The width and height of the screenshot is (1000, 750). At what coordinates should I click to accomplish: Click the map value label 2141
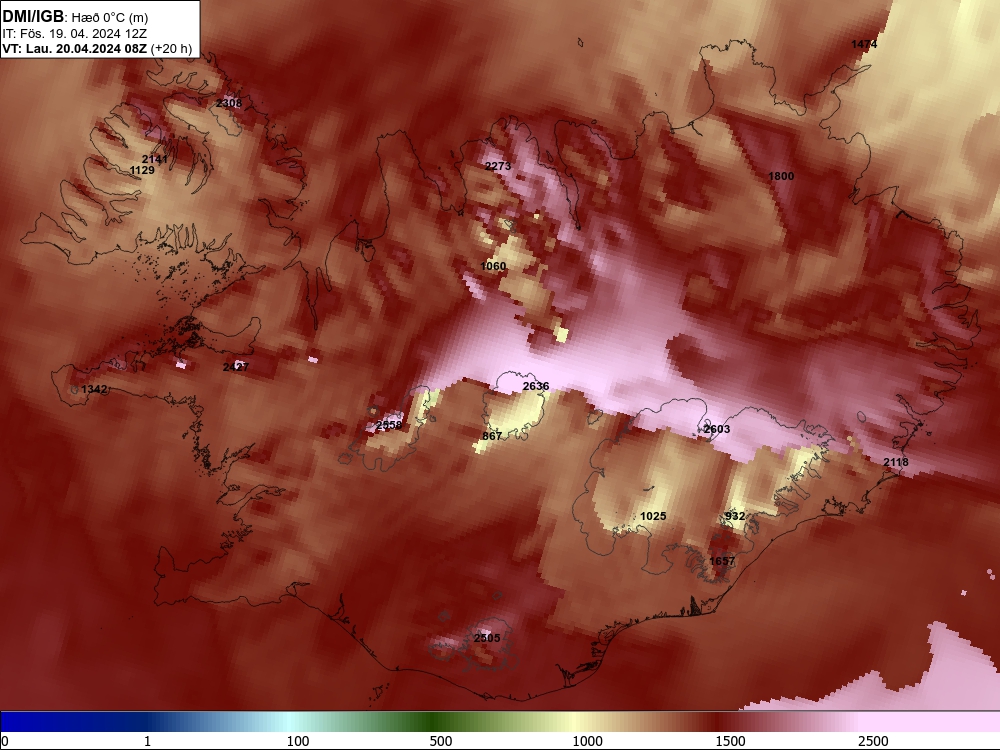[x=154, y=159]
